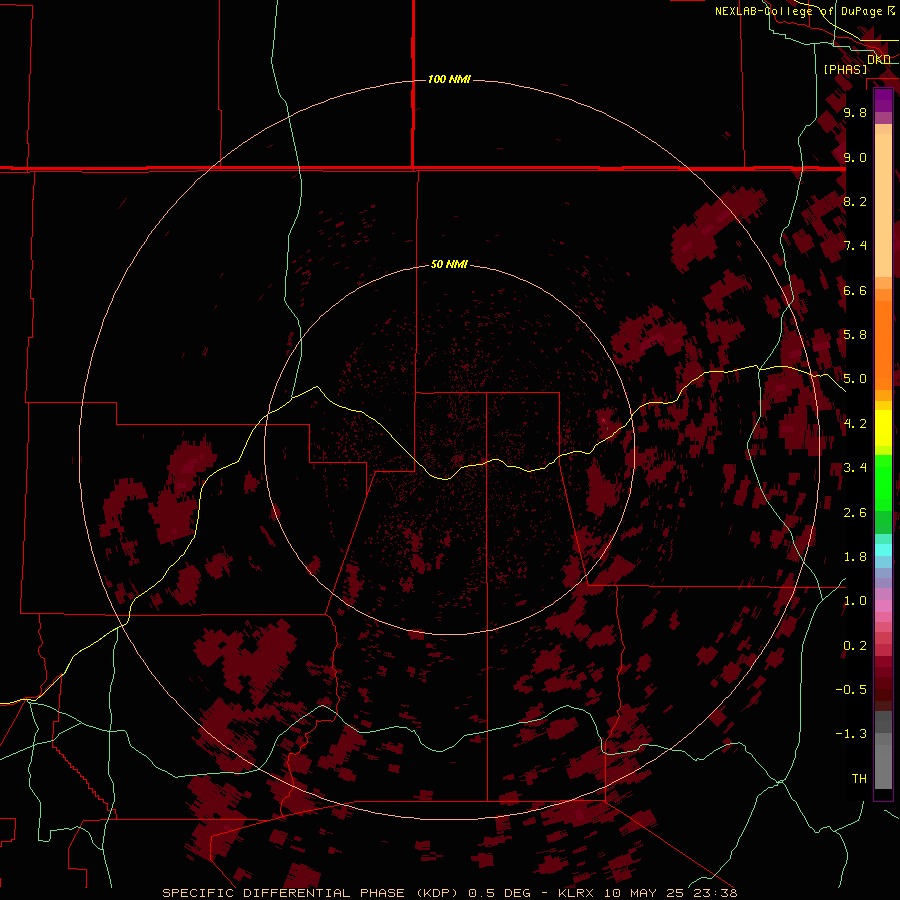Viewport: 900px width, 900px height.
Task: Click the 4.2 value on color scale
Action: pyautogui.click(x=855, y=424)
